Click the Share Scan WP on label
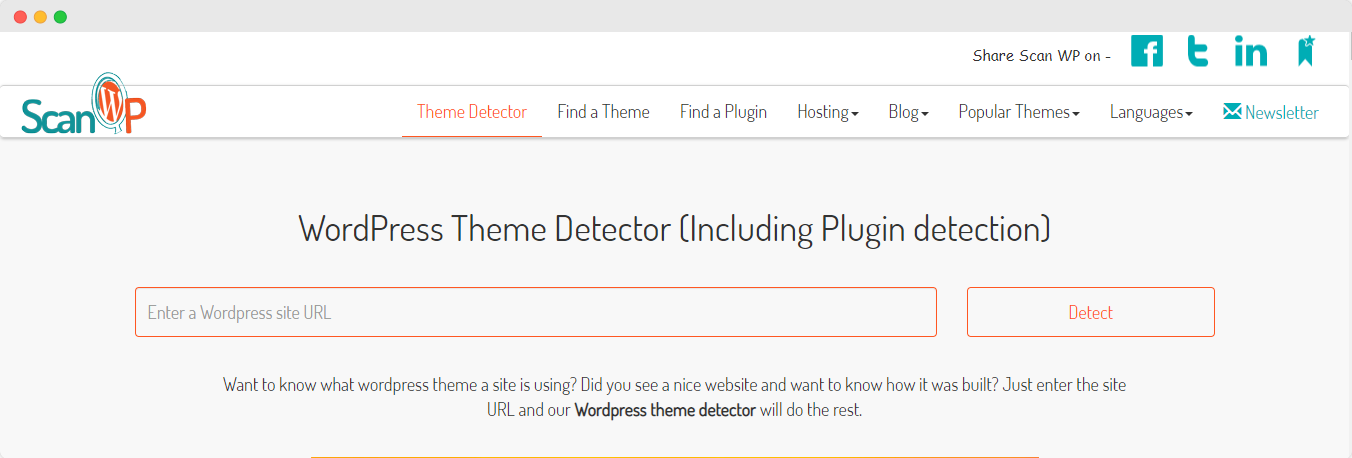Viewport: 1352px width, 458px height. coord(1042,56)
